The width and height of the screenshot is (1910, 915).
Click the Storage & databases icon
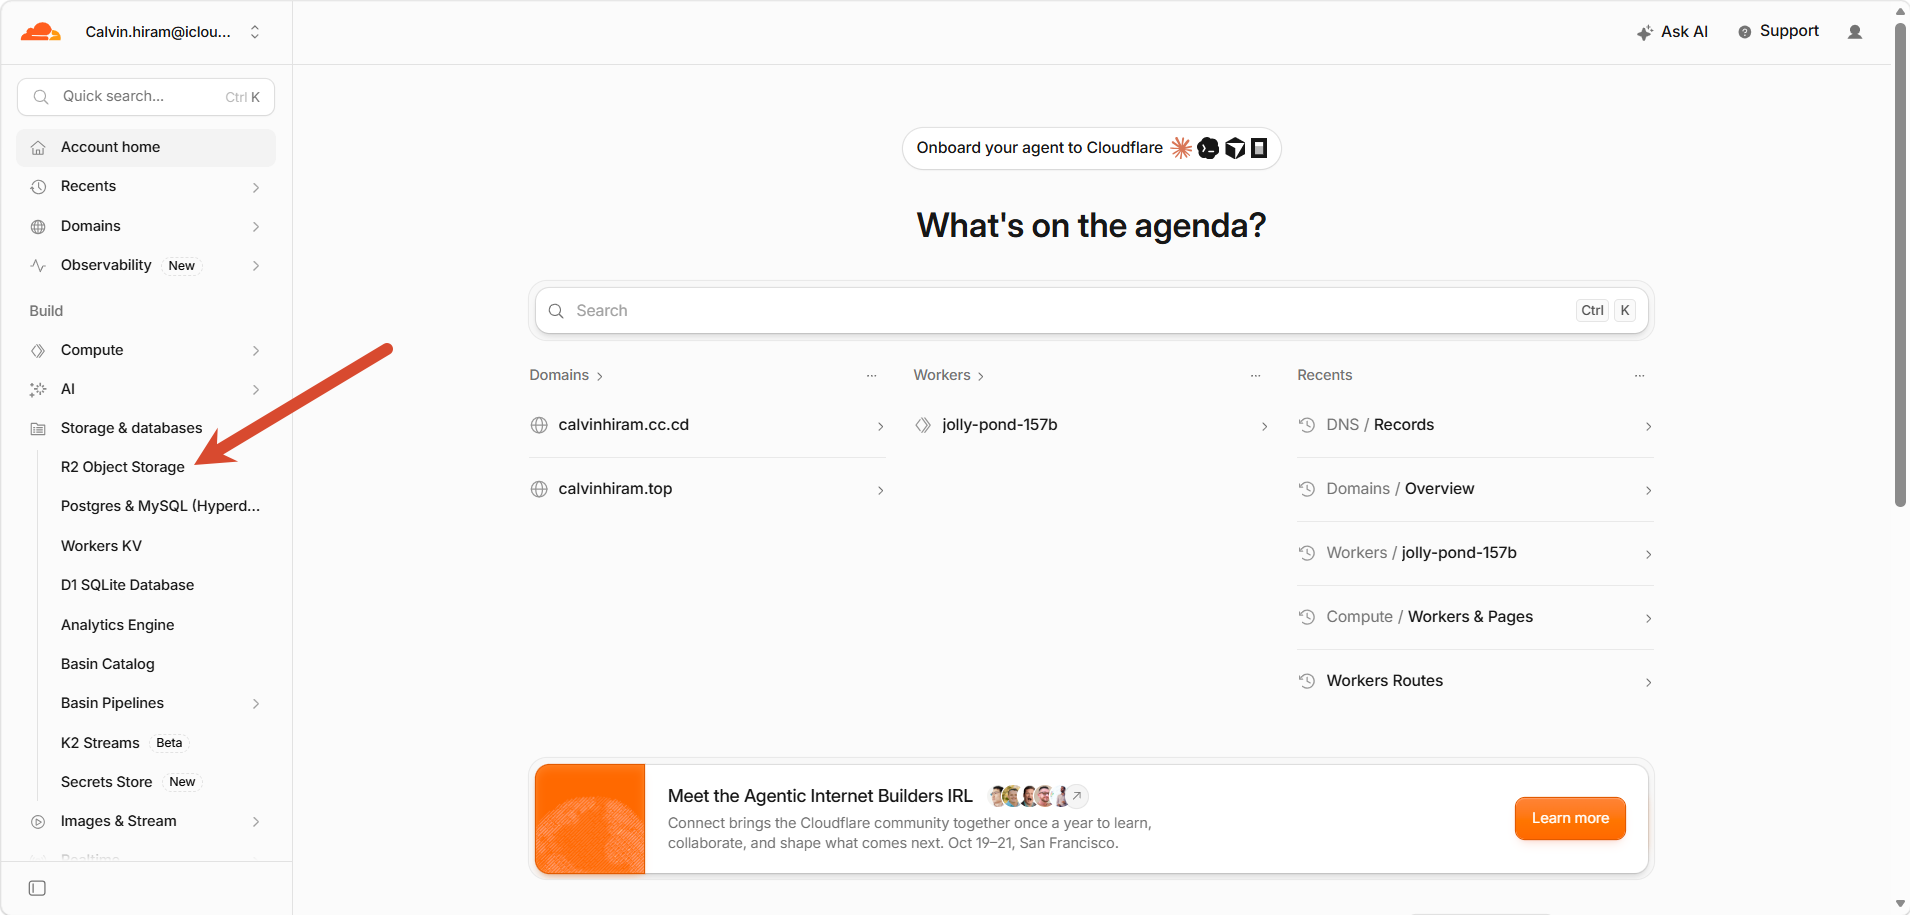click(38, 429)
